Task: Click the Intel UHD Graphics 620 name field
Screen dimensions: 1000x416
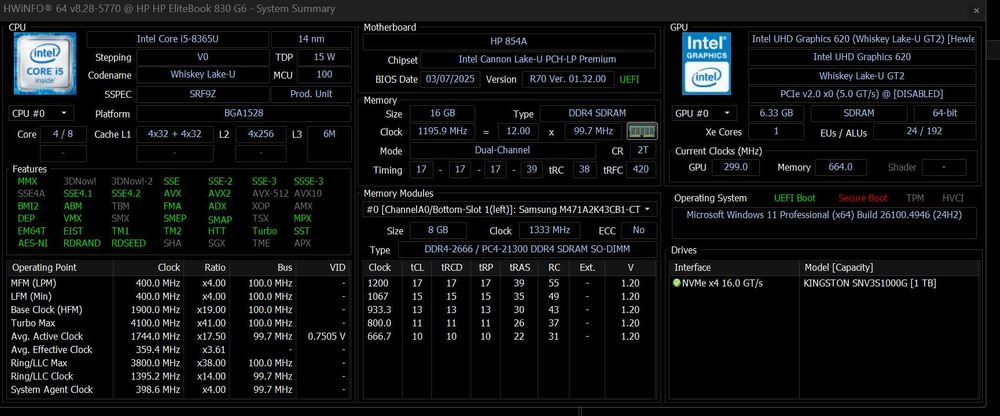Action: [862, 57]
